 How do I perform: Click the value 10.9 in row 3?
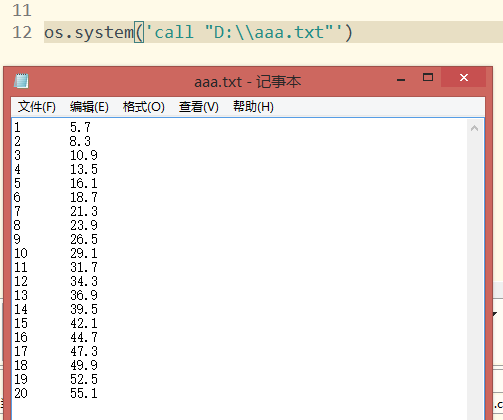(x=84, y=155)
